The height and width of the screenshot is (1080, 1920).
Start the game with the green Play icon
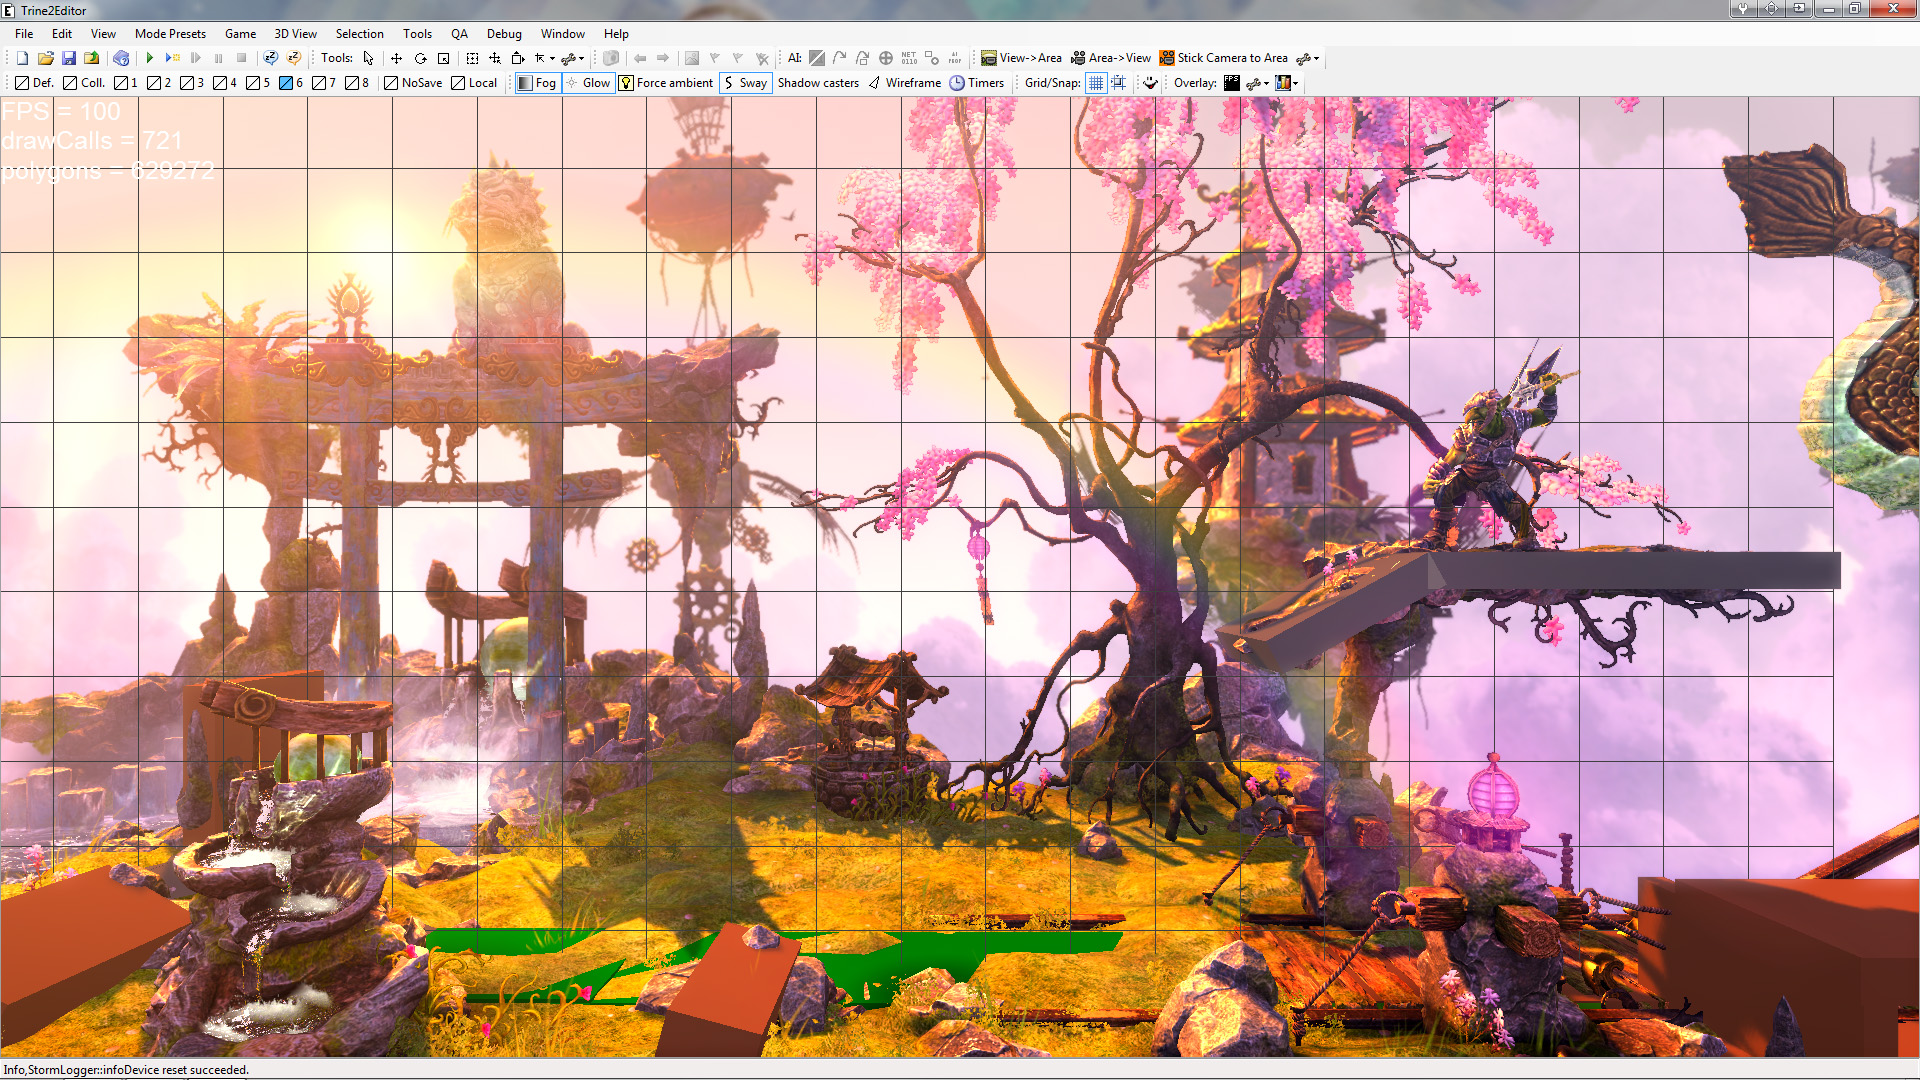(x=149, y=58)
